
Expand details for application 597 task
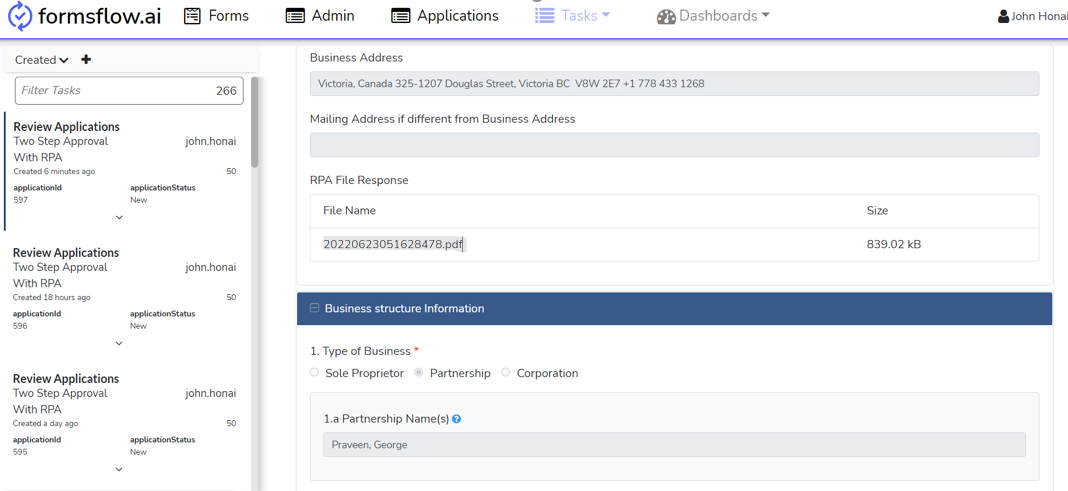point(119,217)
